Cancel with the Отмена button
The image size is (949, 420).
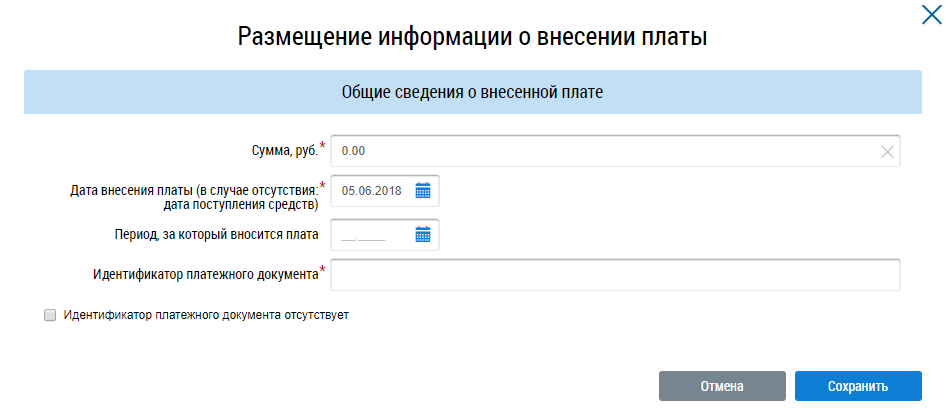[722, 386]
